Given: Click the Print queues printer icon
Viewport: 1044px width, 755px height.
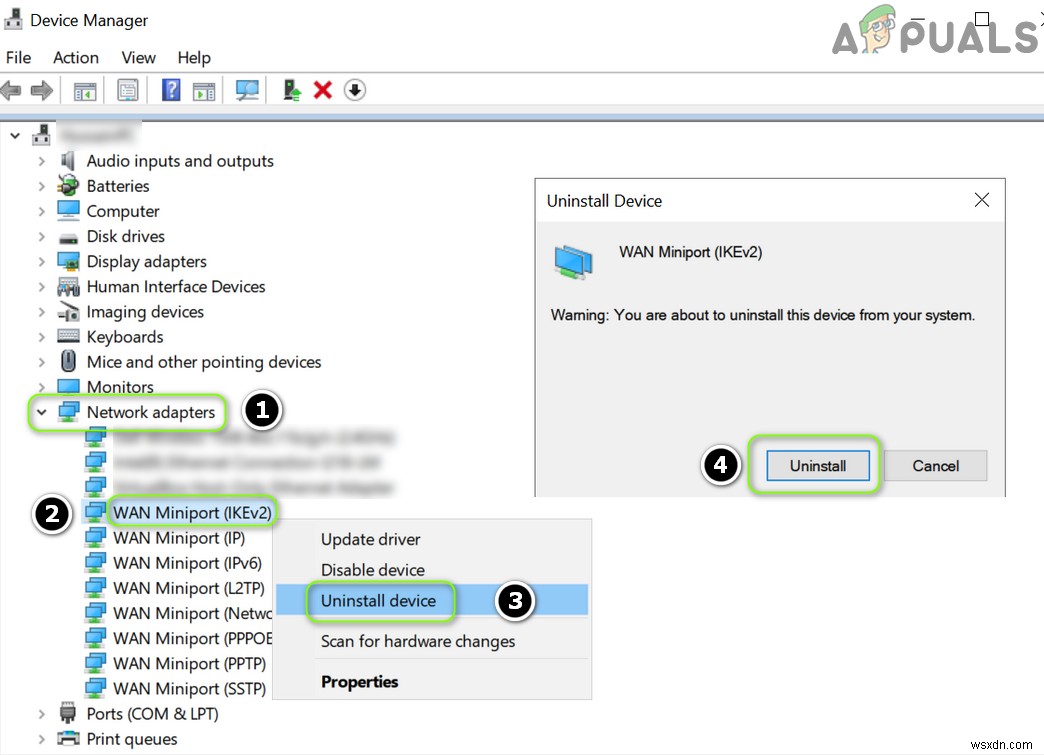Looking at the screenshot, I should pos(68,738).
